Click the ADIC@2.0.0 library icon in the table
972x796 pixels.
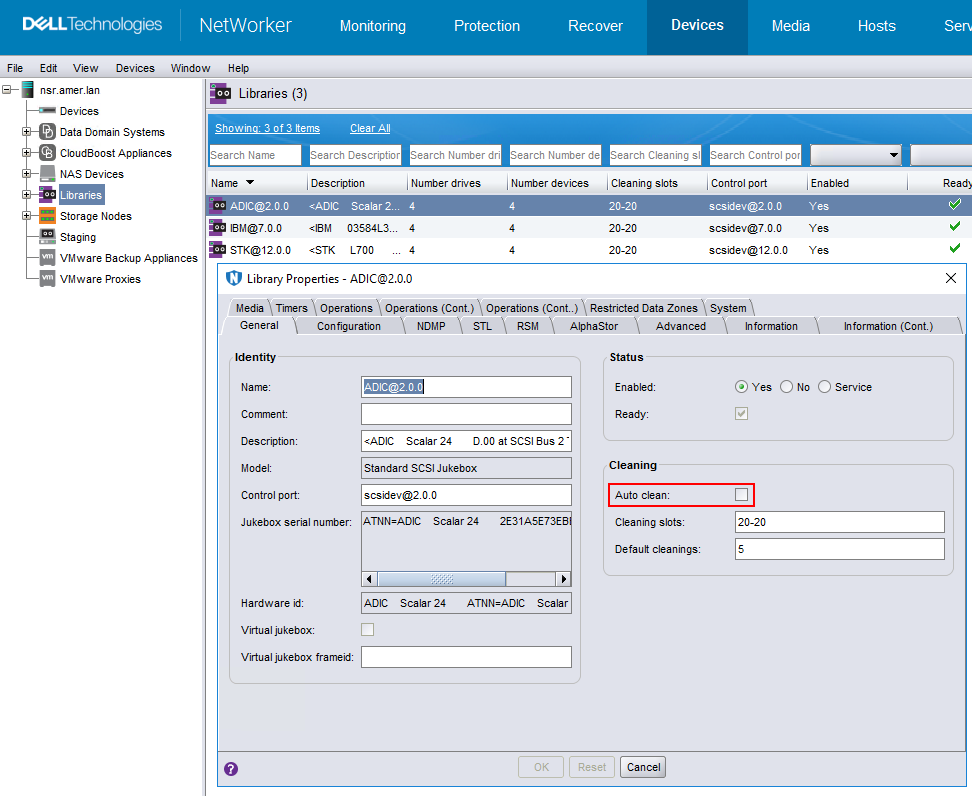click(x=217, y=205)
